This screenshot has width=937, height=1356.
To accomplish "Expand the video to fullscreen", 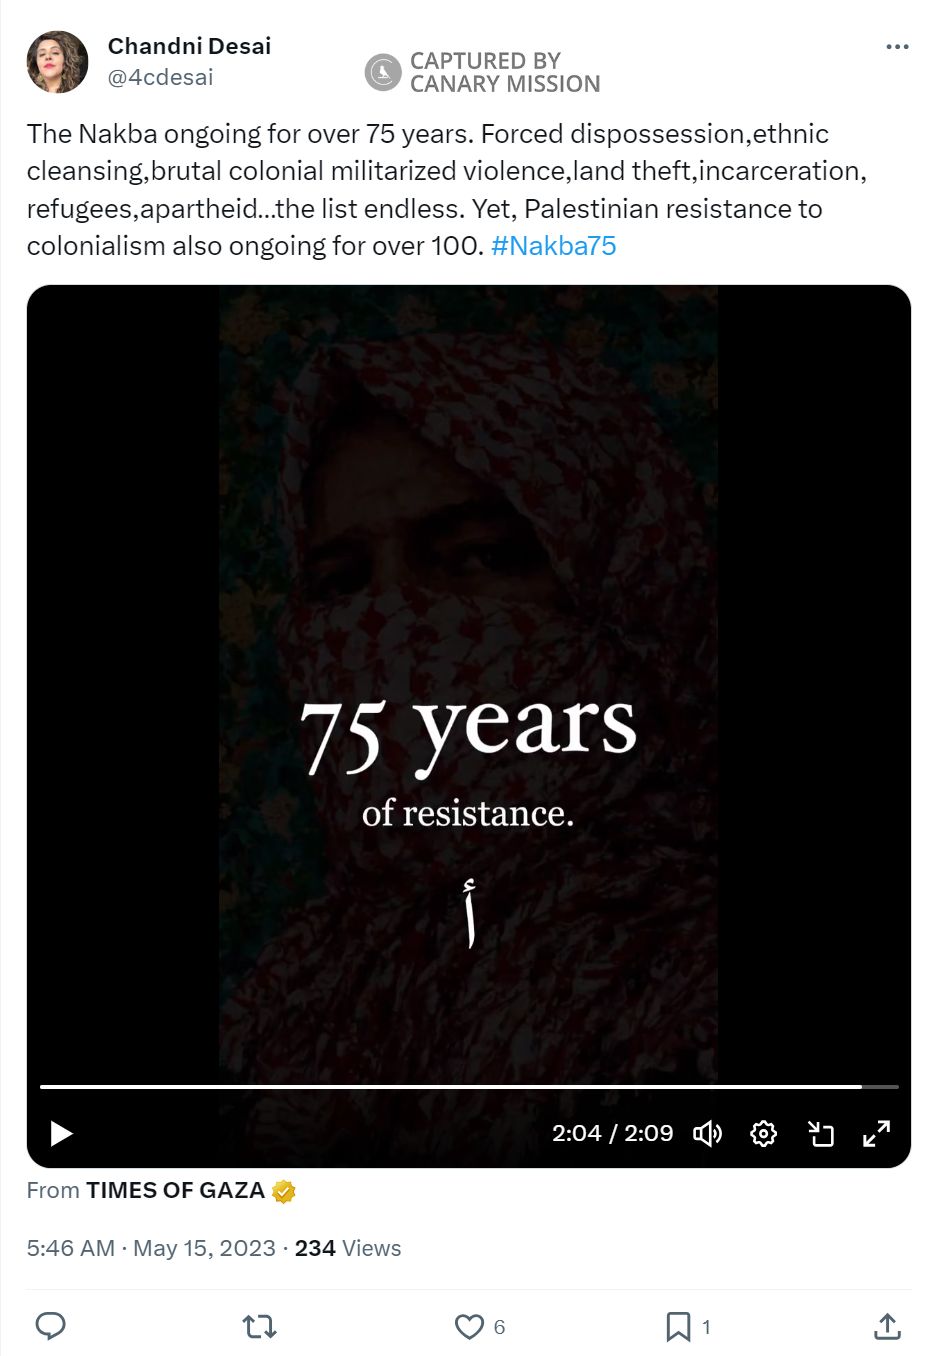I will coord(877,1133).
